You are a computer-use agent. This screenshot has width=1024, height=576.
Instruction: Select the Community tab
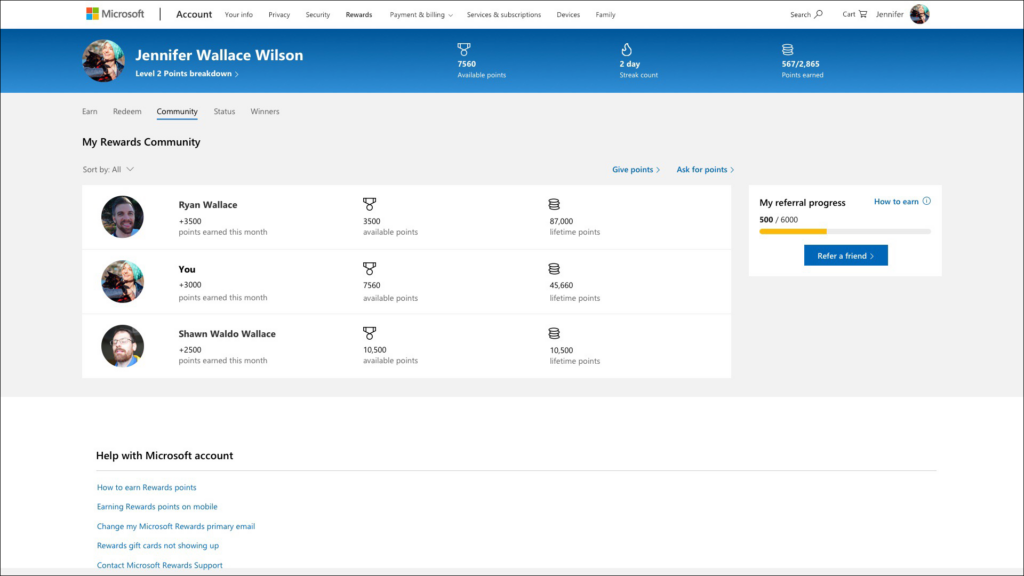coord(177,112)
